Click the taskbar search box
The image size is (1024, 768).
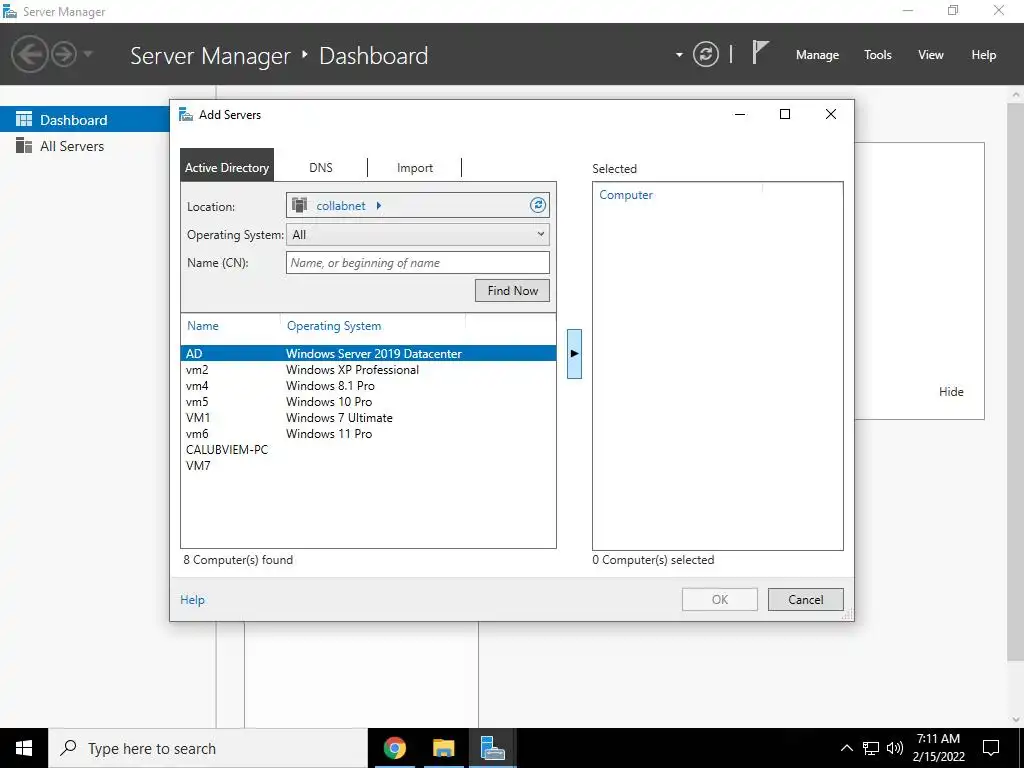208,748
